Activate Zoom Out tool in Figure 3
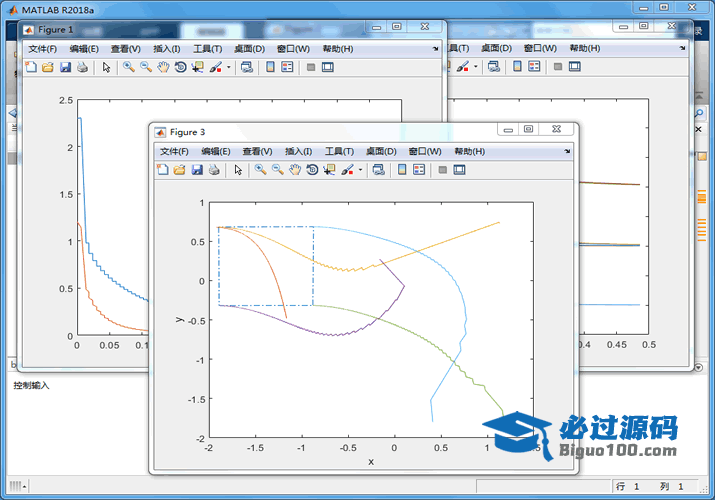This screenshot has height=500, width=715. tap(278, 170)
